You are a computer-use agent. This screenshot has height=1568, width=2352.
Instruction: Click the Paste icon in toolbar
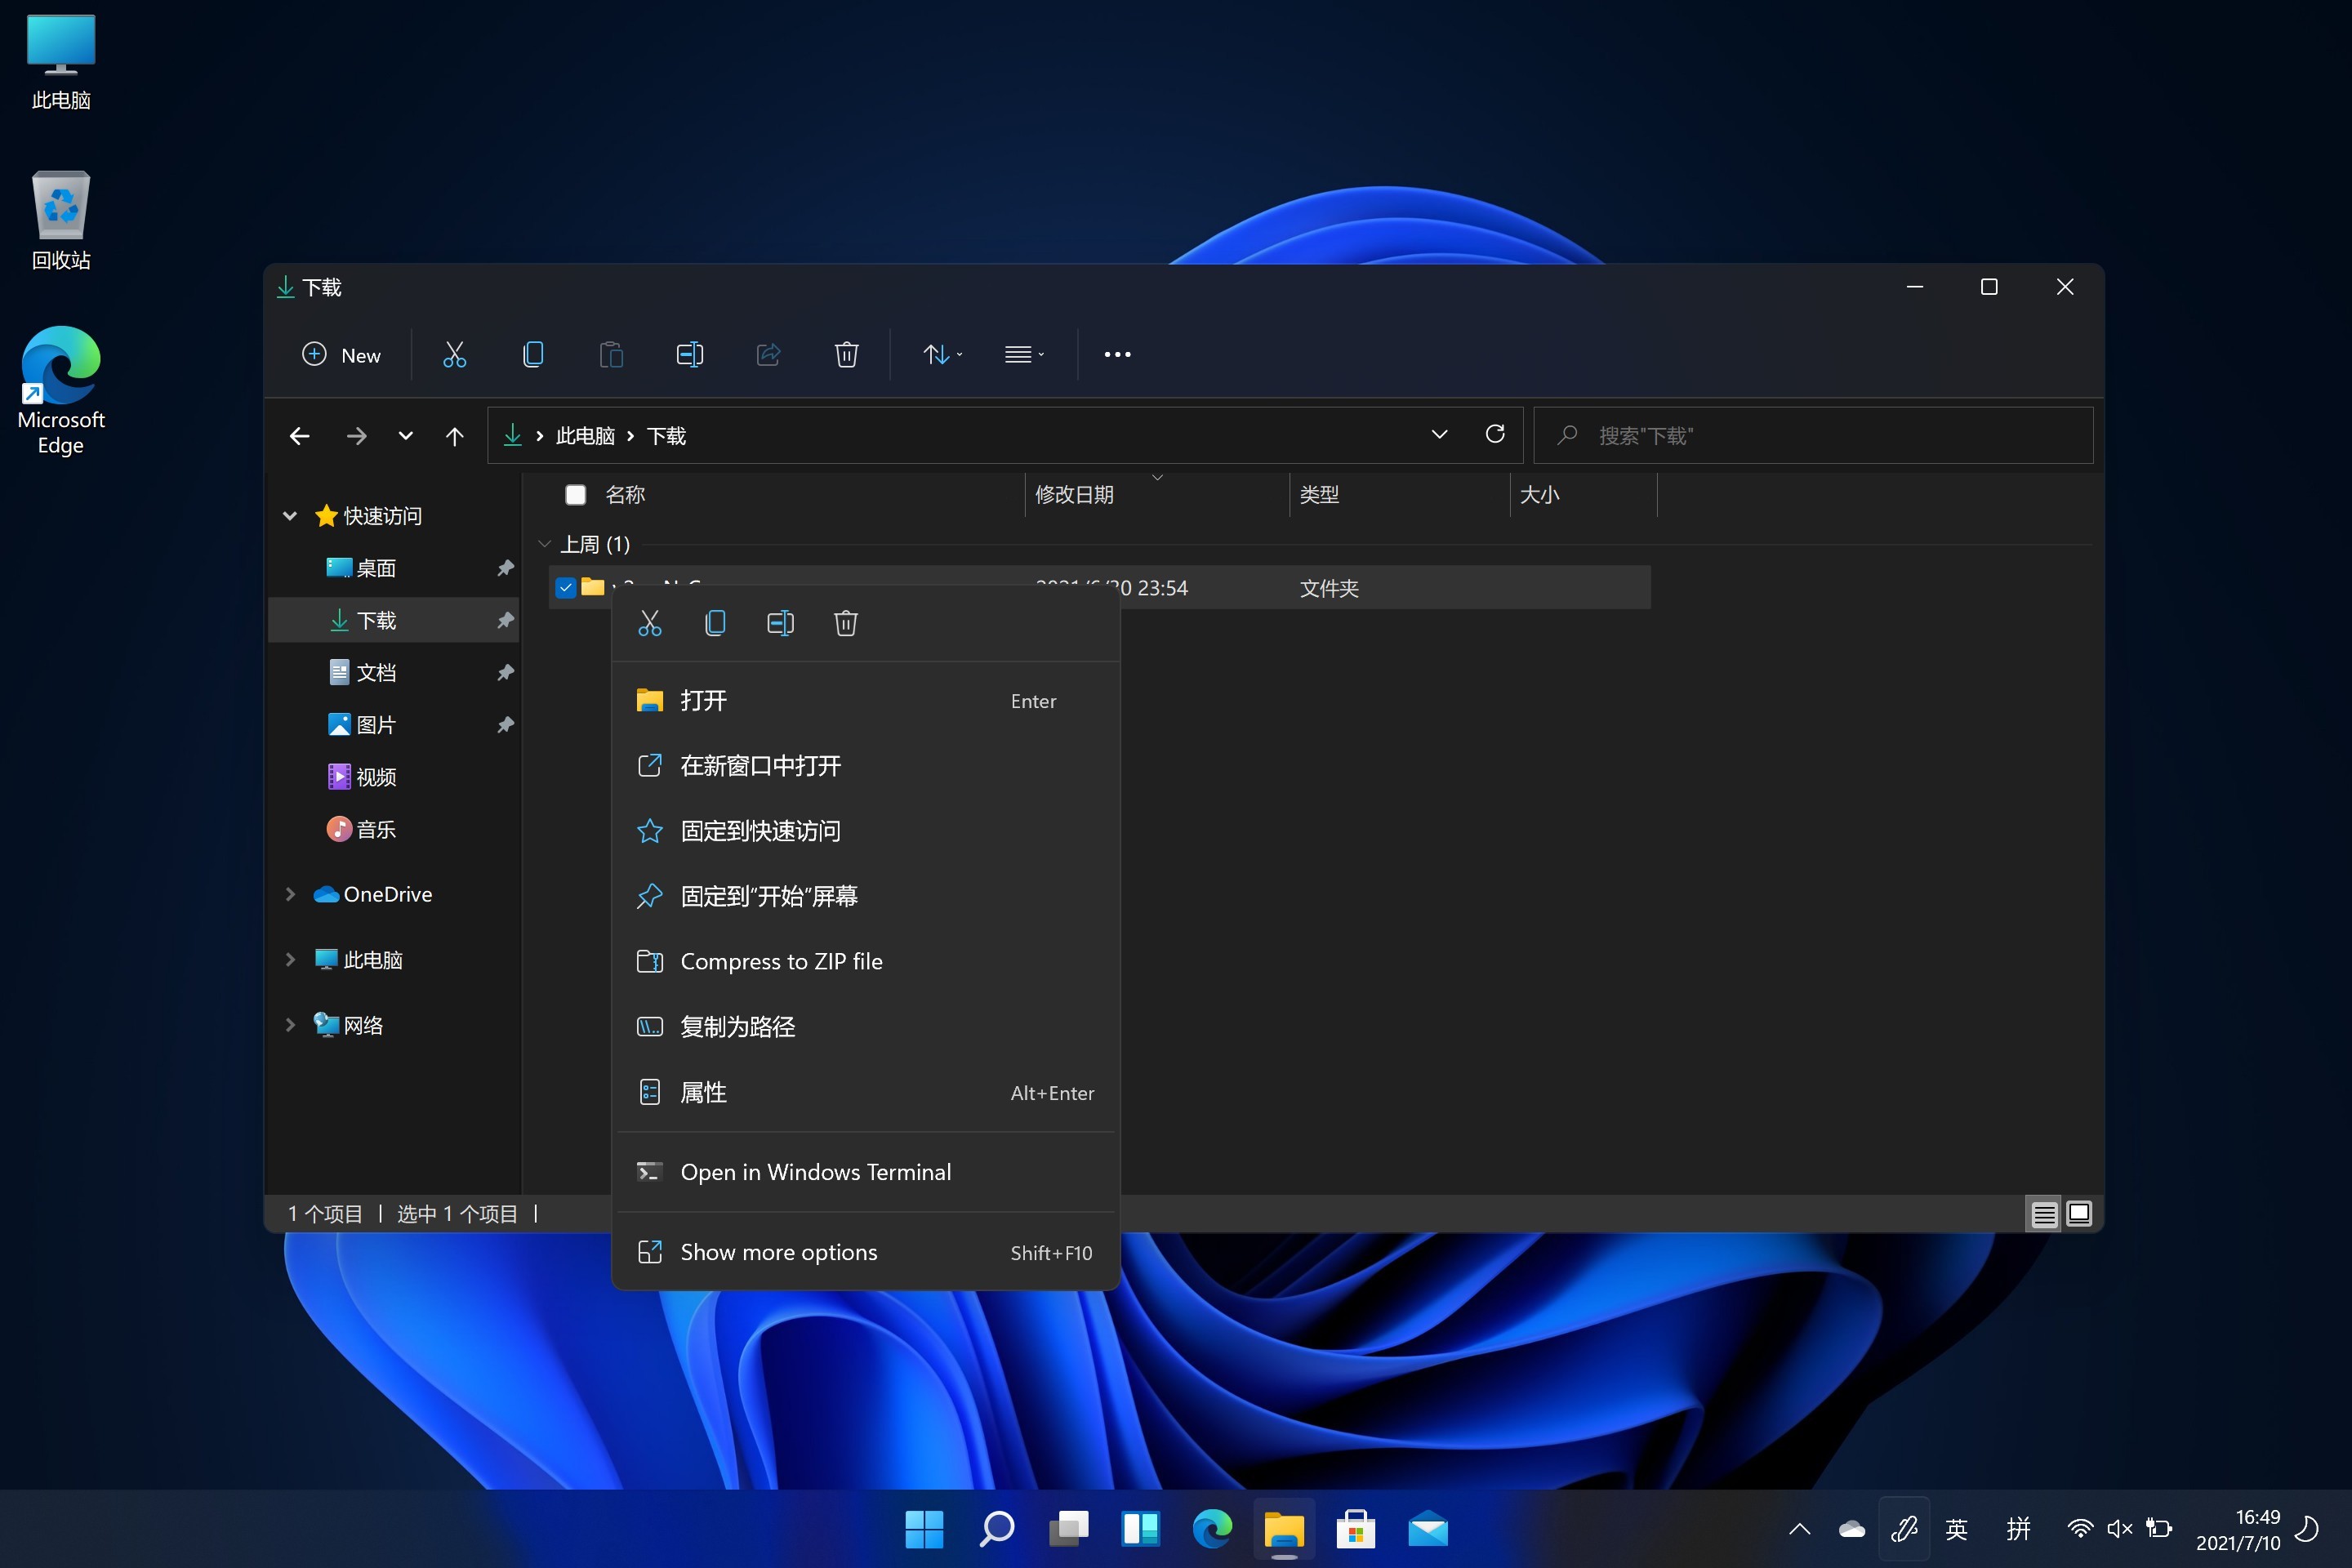pyautogui.click(x=612, y=355)
